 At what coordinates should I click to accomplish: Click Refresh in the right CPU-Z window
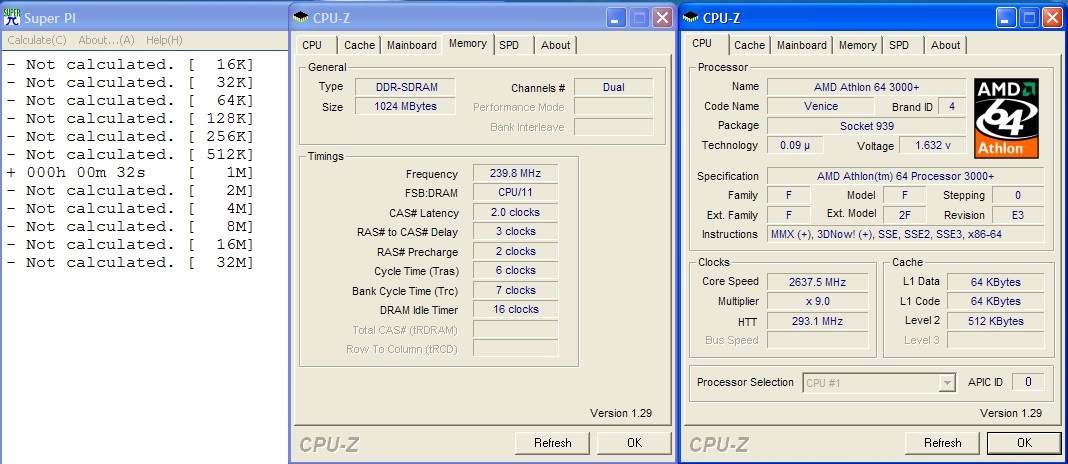943,443
